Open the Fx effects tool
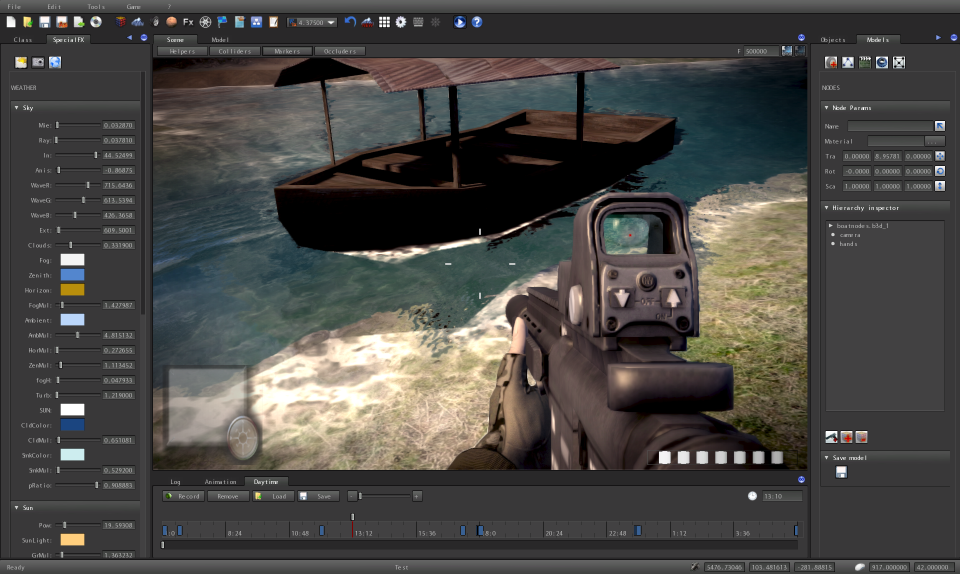 [x=188, y=22]
